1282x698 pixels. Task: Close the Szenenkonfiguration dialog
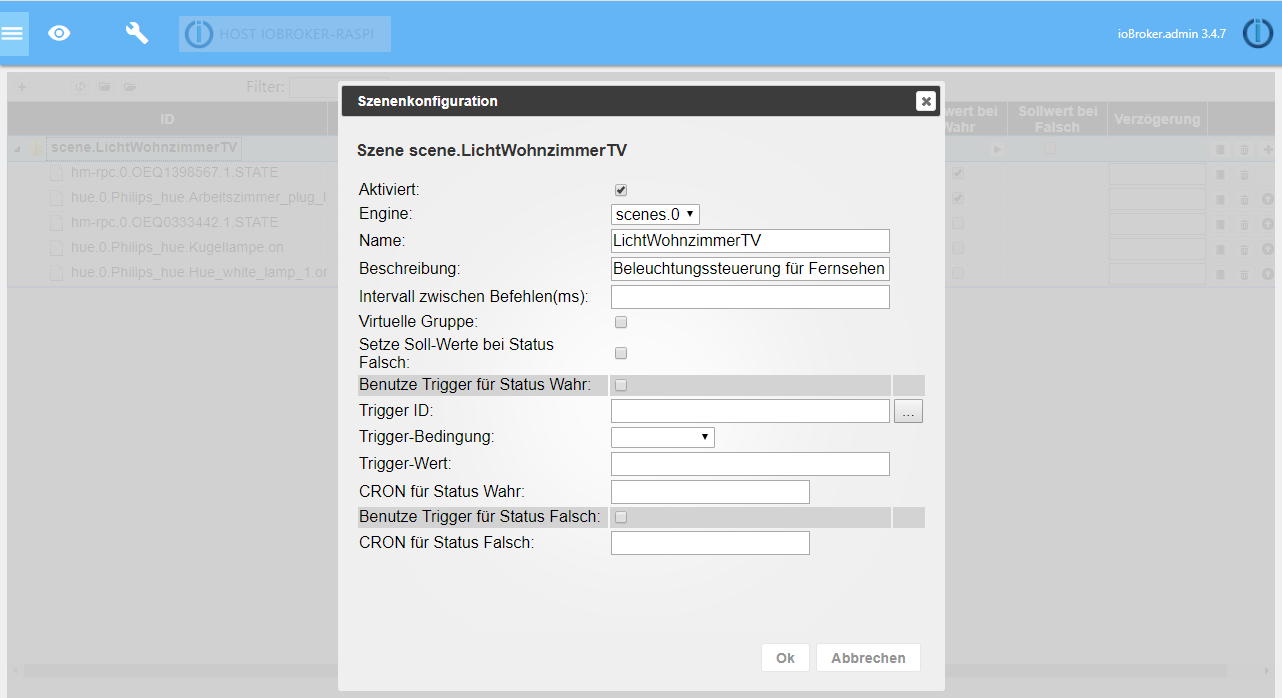925,101
